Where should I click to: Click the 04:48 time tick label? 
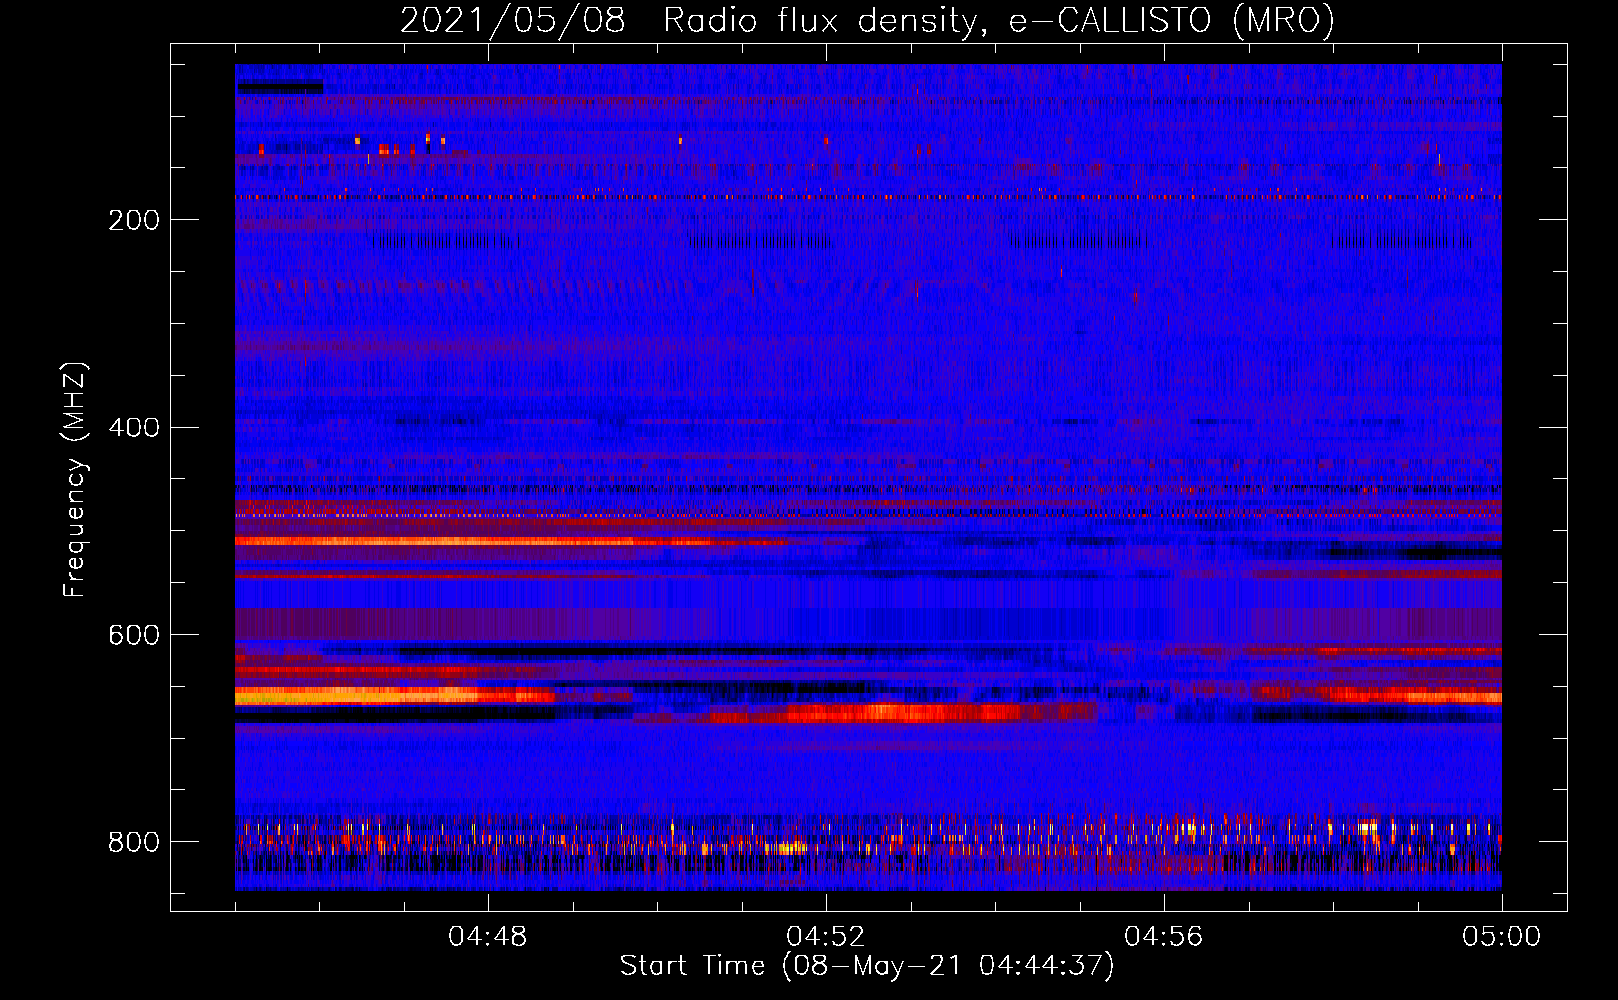(x=488, y=937)
